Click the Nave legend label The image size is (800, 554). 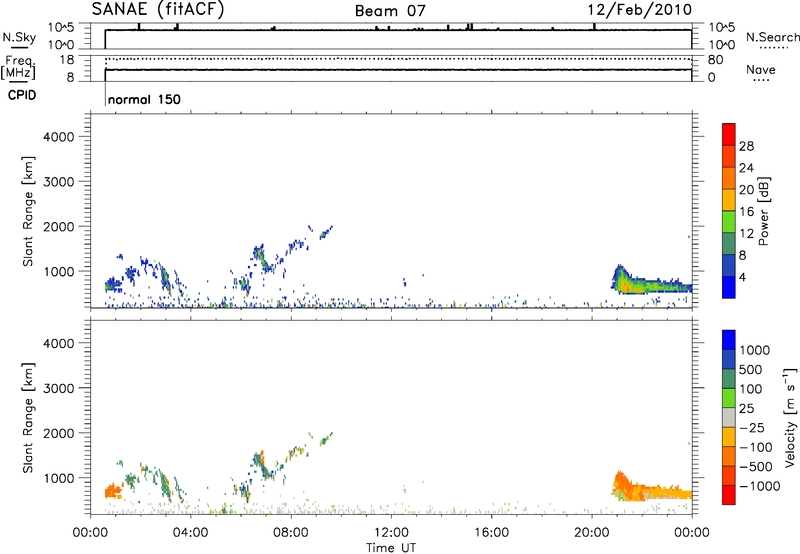click(761, 69)
